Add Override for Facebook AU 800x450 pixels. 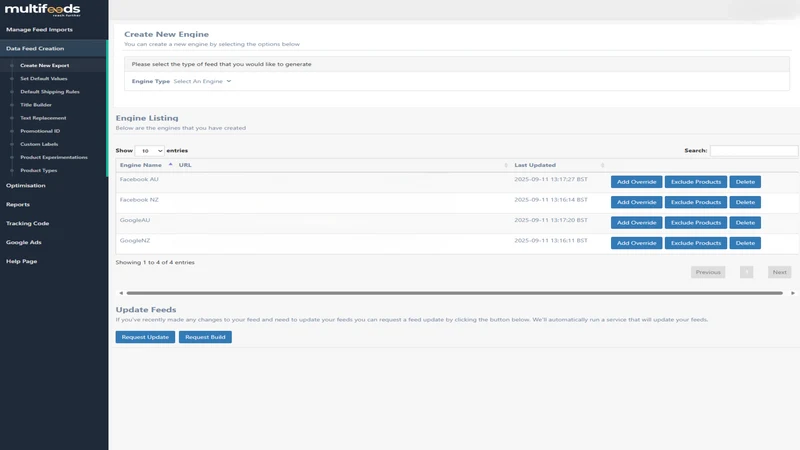pyautogui.click(x=636, y=182)
